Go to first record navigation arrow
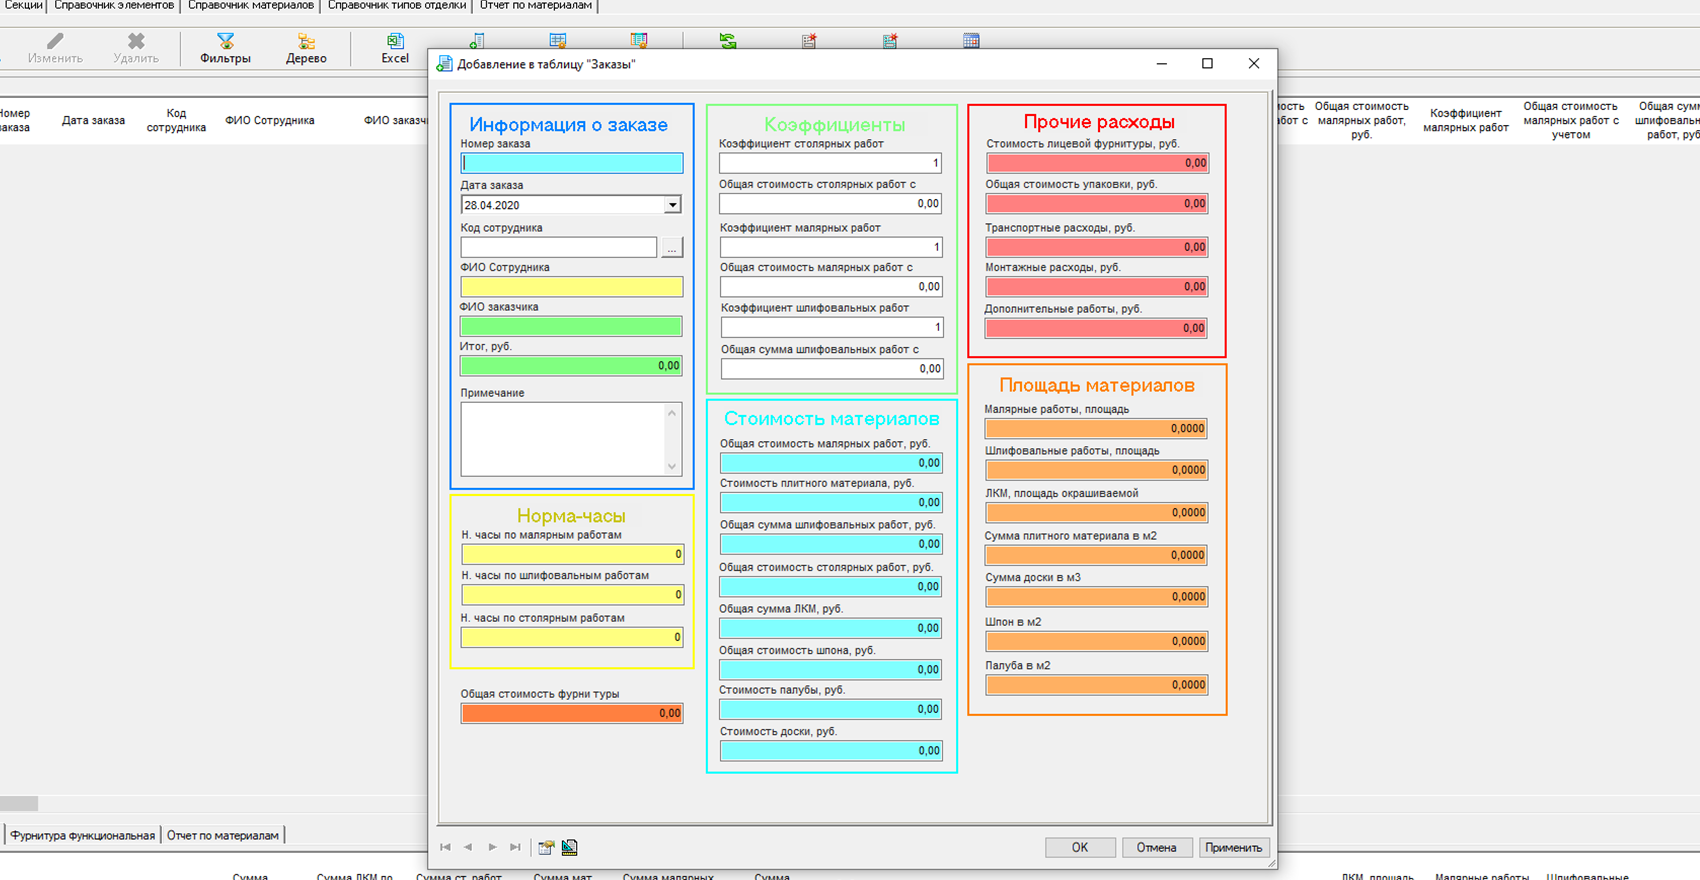This screenshot has height=880, width=1700. pyautogui.click(x=445, y=847)
